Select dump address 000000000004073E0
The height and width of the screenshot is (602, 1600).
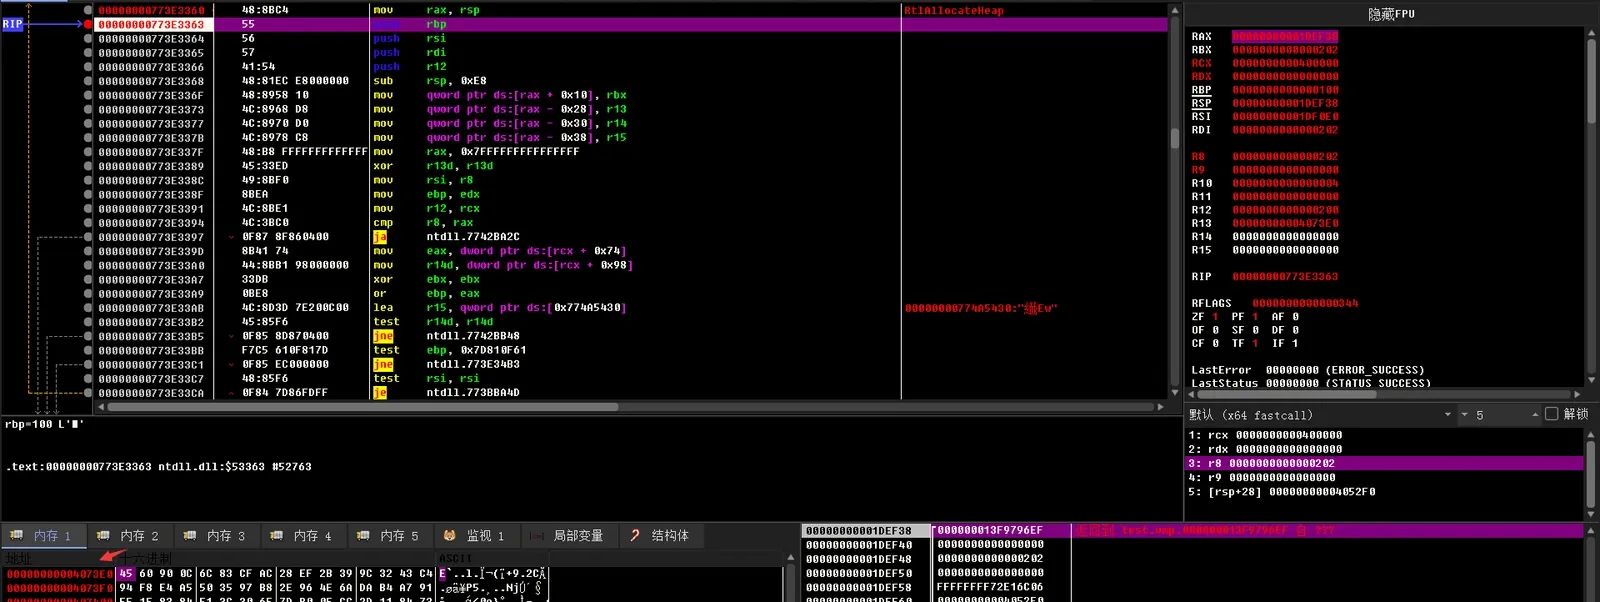[60, 574]
